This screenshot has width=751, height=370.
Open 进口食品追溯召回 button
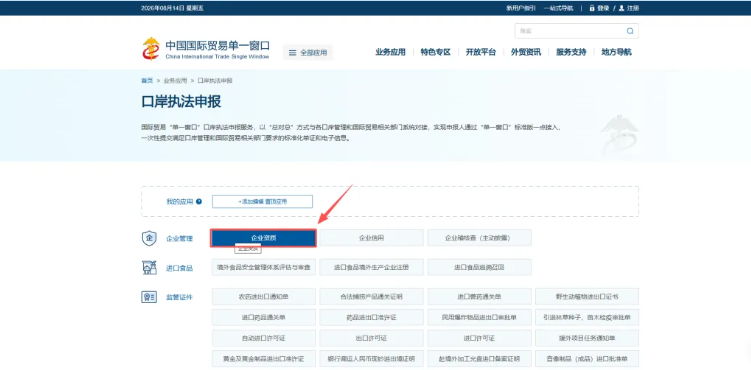click(x=479, y=267)
